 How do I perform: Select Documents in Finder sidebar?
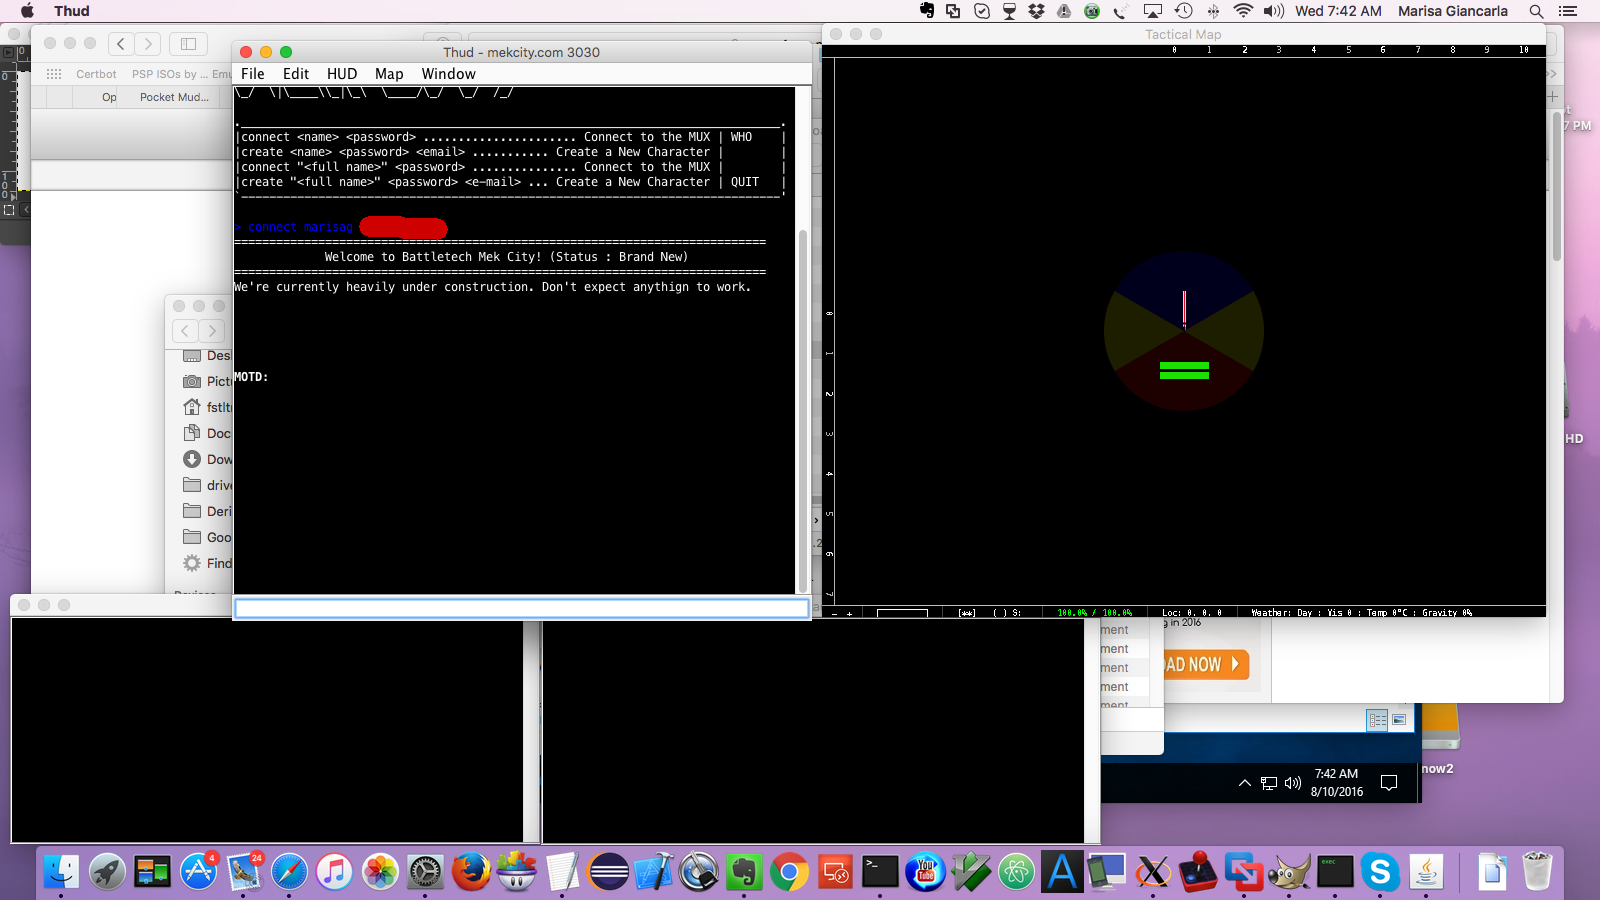coord(207,433)
